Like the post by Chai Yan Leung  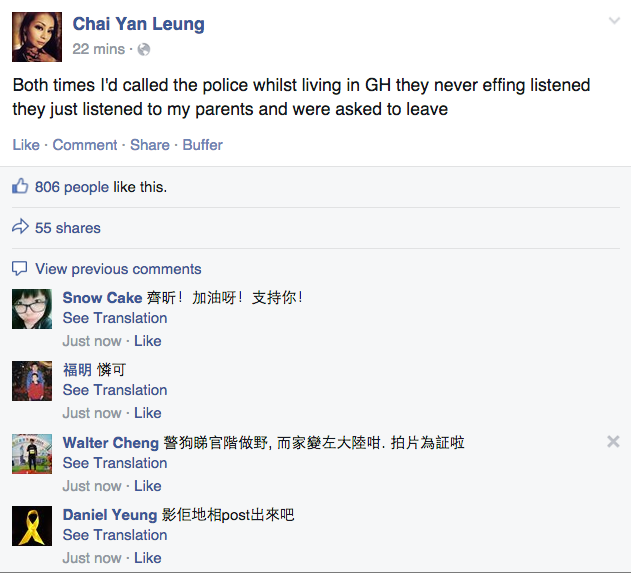[26, 145]
